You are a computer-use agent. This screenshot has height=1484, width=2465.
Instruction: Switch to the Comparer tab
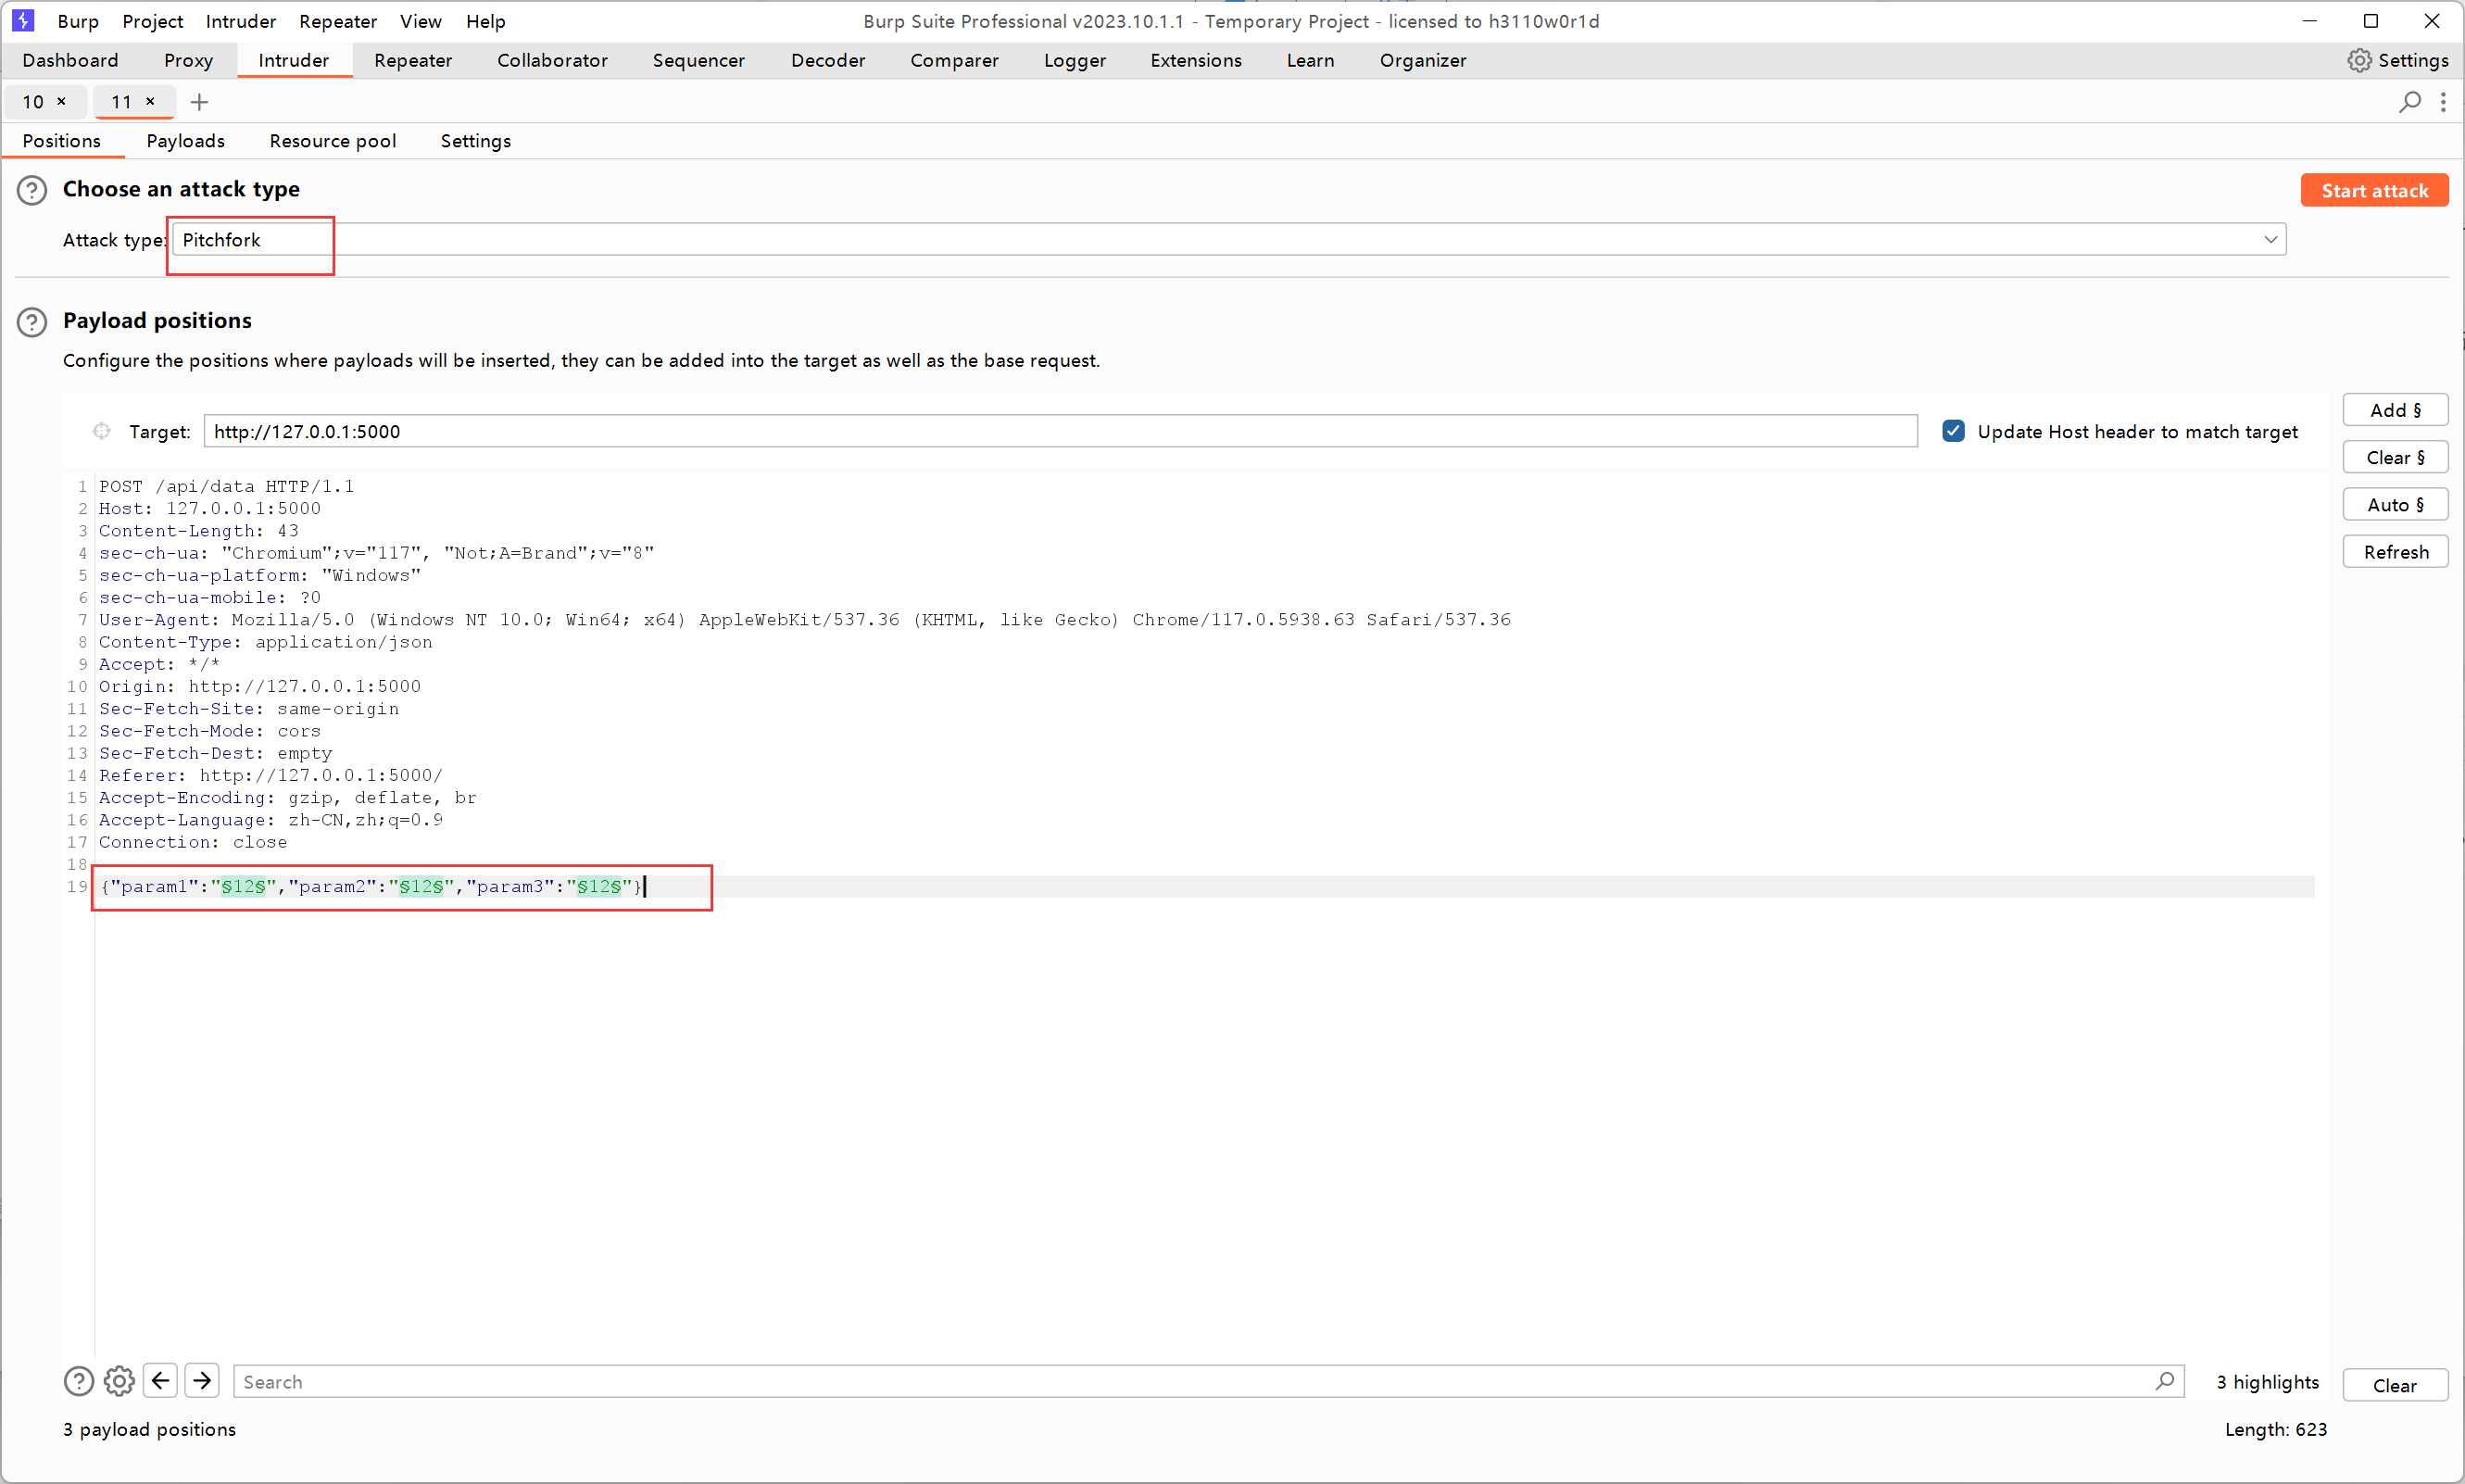click(x=955, y=60)
